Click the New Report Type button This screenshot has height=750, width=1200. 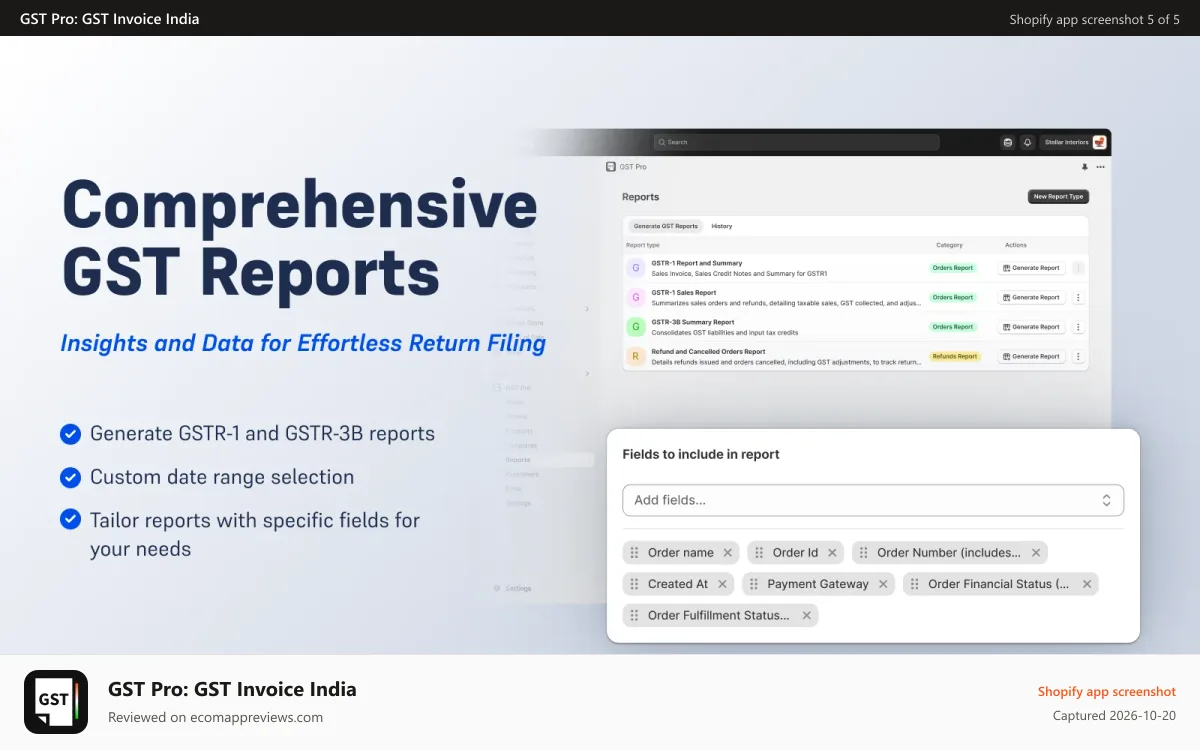tap(1058, 196)
